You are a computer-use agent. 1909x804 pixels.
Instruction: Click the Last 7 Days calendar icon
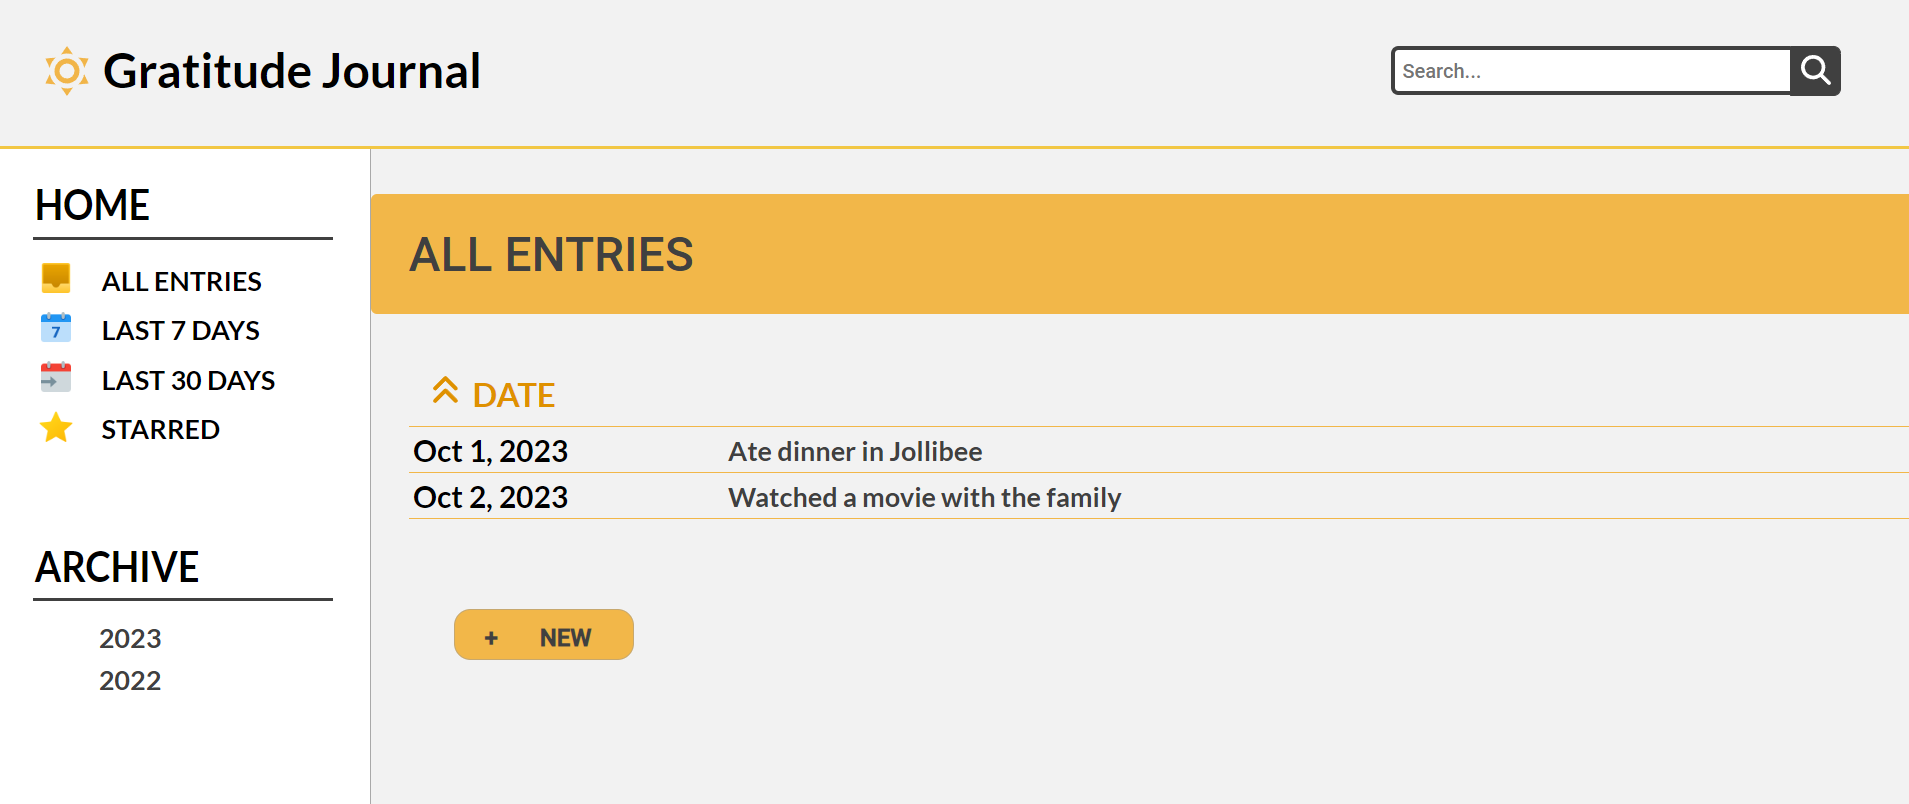click(56, 328)
